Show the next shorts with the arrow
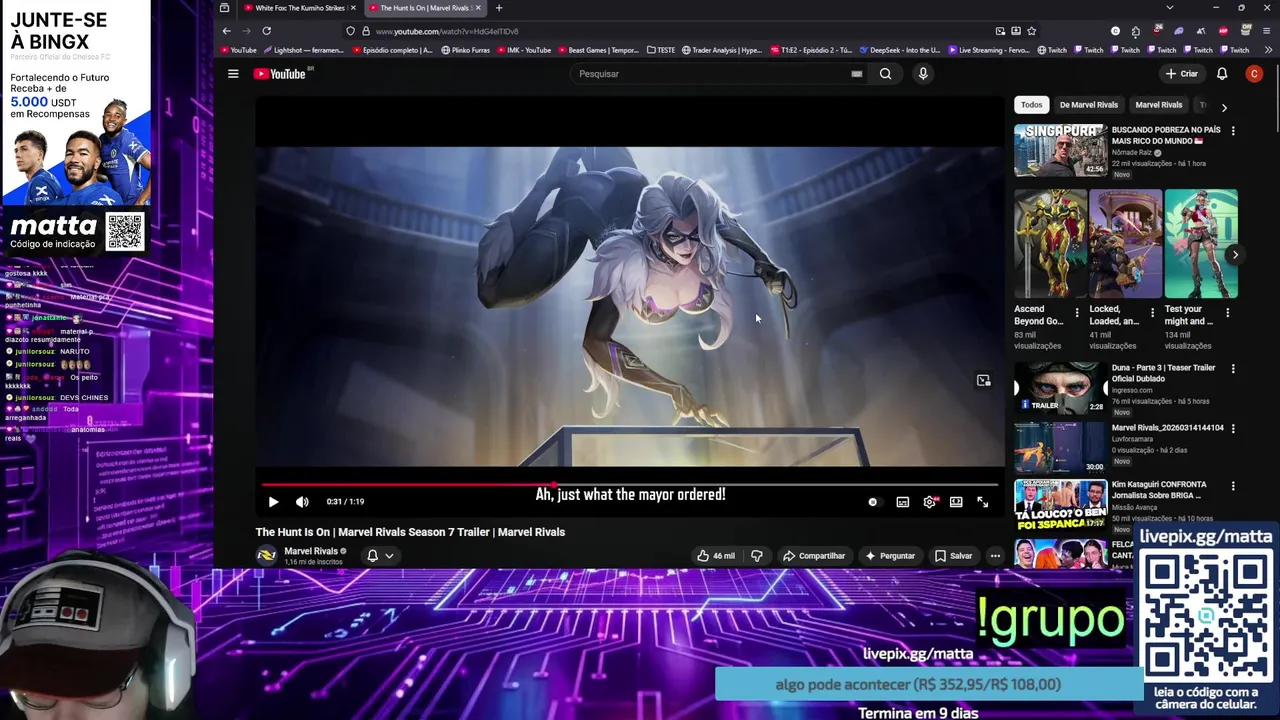 [1235, 254]
